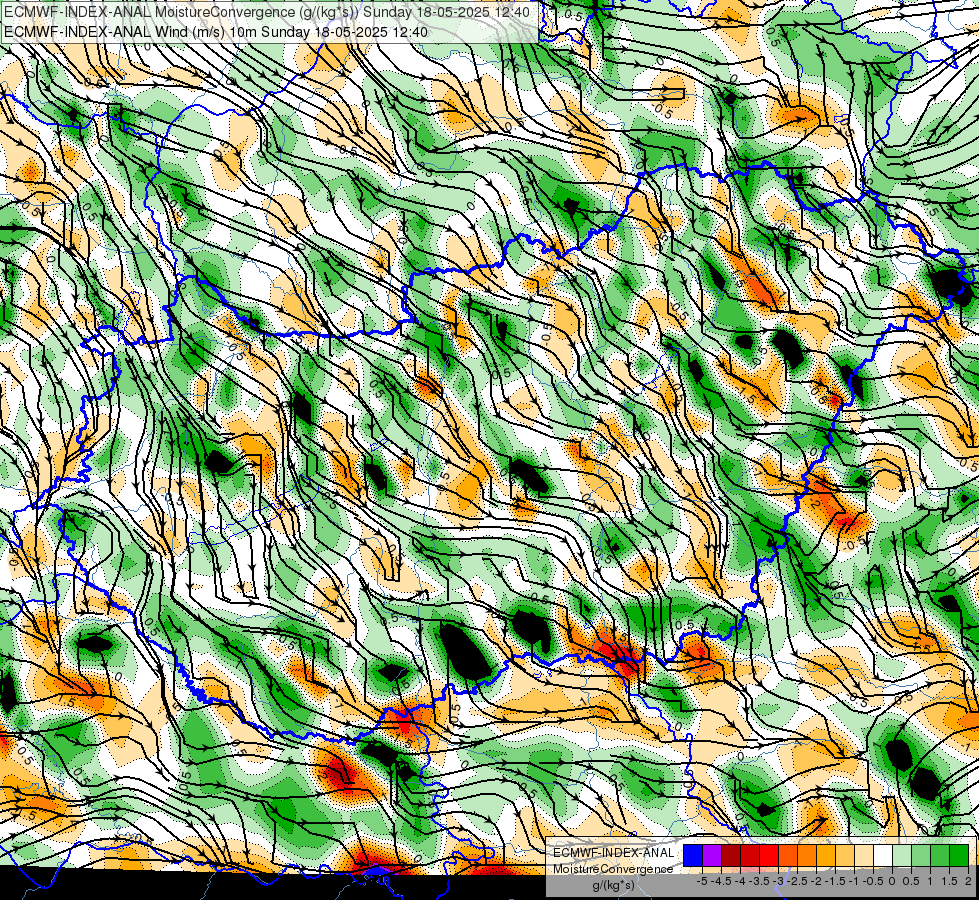
Task: Click the -3 tick label in the legend
Action: tap(778, 881)
